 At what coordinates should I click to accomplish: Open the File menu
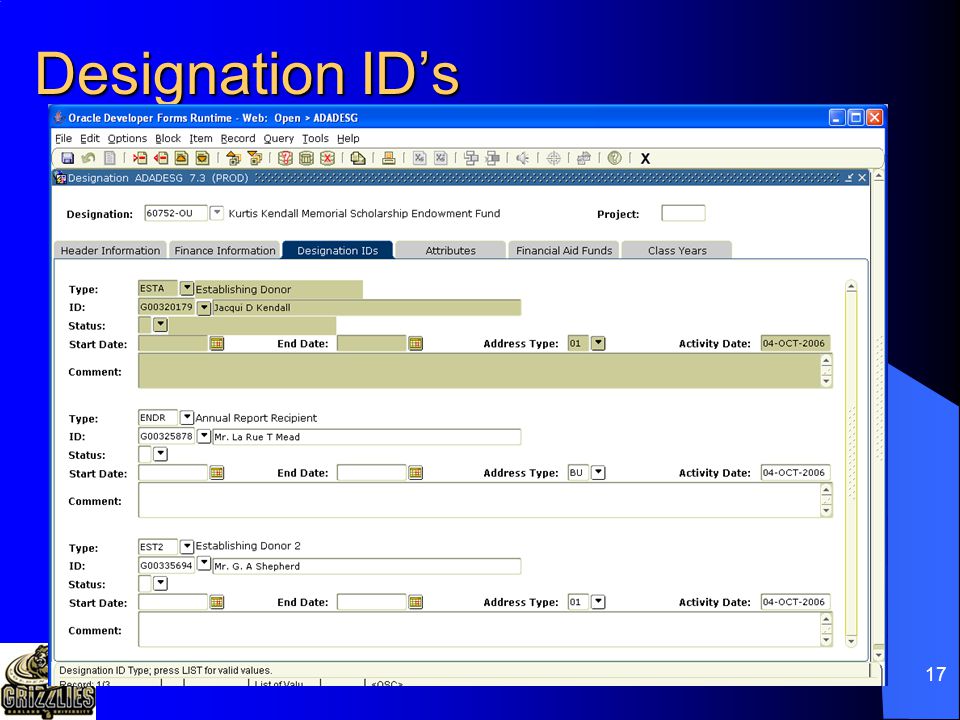point(64,138)
